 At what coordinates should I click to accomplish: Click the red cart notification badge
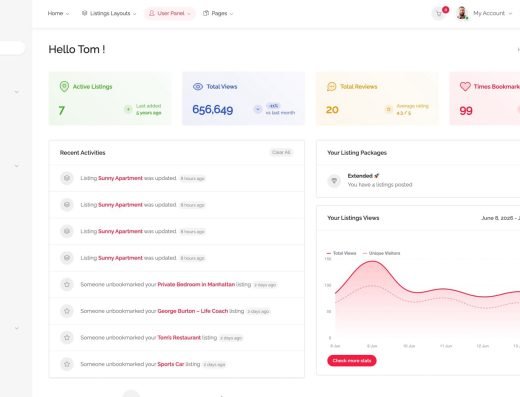[445, 10]
